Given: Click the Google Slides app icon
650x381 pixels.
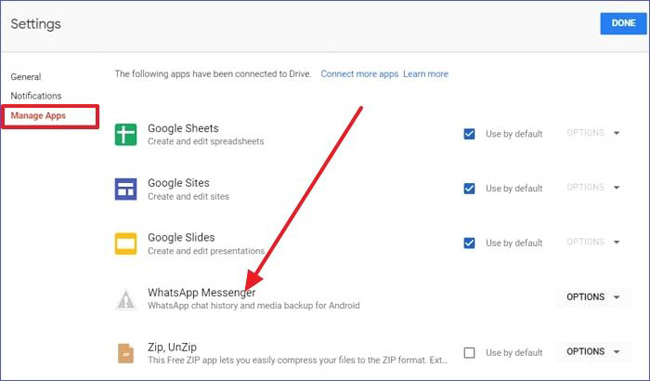Looking at the screenshot, I should click(126, 244).
